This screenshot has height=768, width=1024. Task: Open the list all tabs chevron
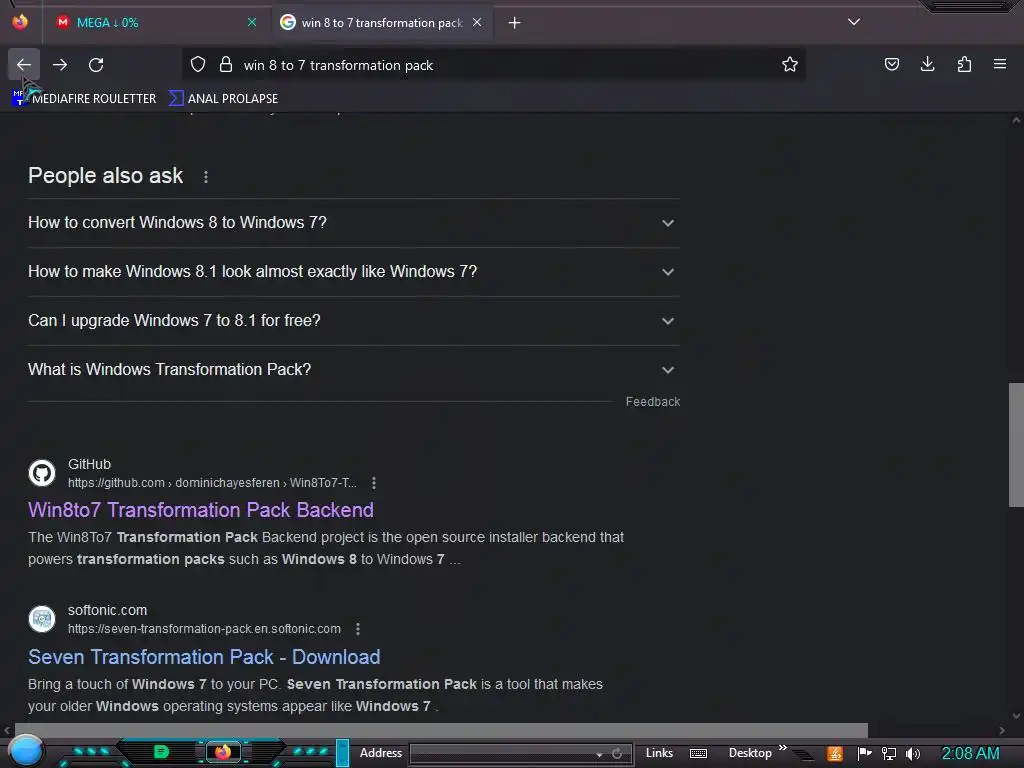coord(854,22)
